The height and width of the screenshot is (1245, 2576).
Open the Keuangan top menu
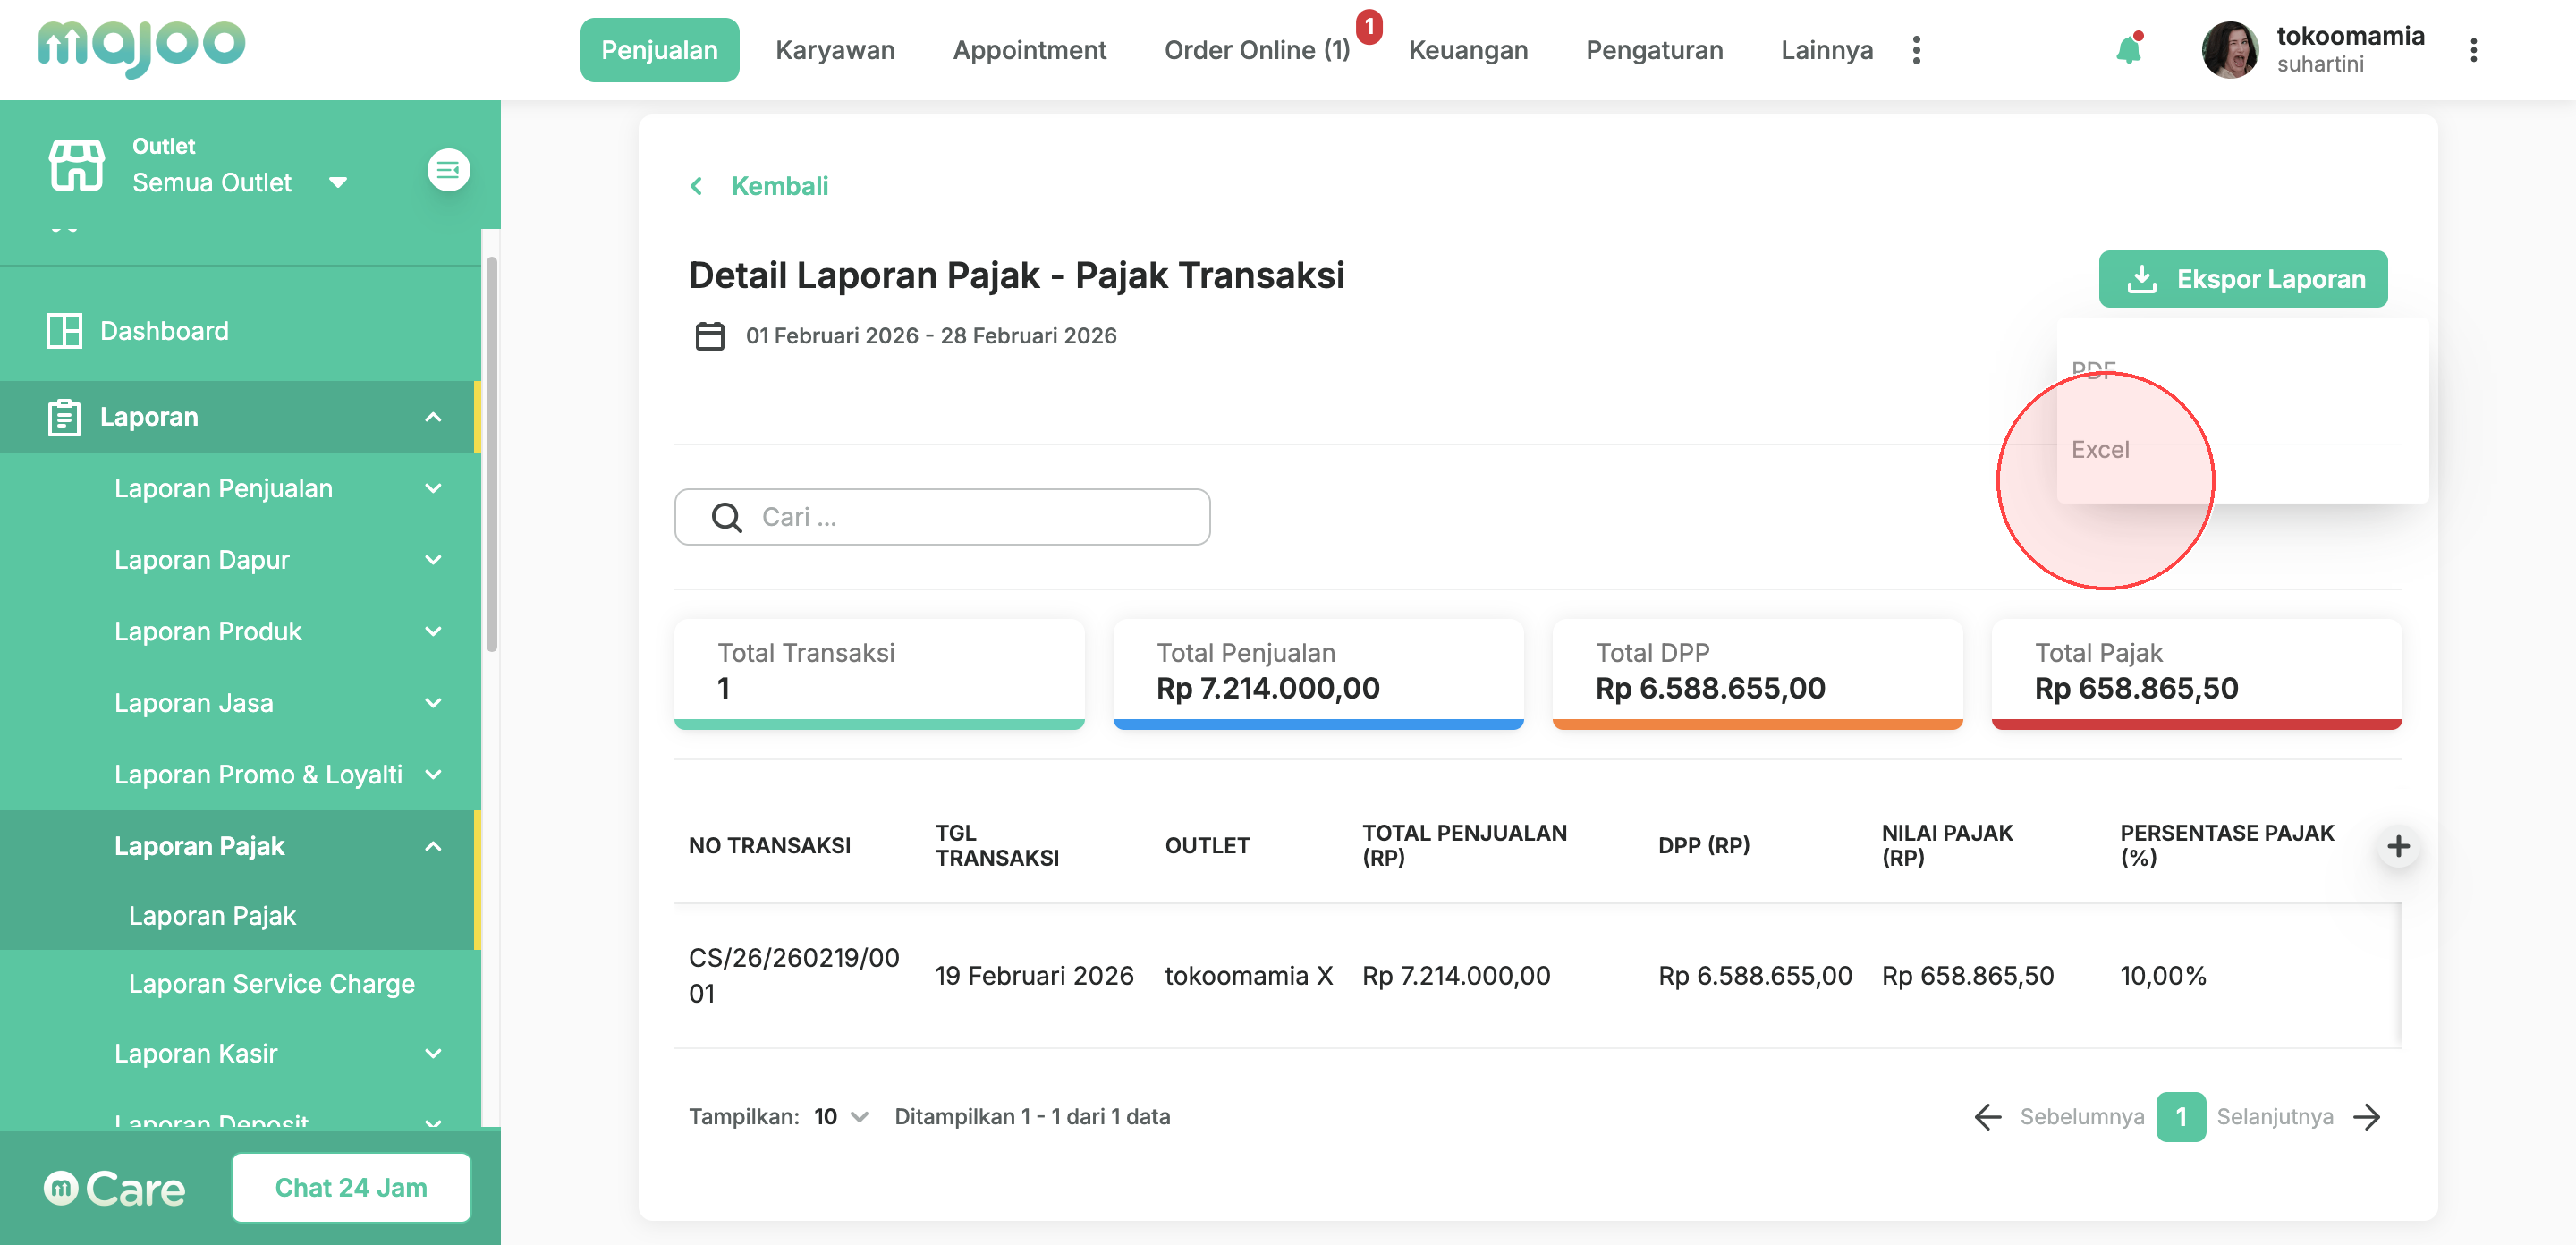pyautogui.click(x=1467, y=50)
